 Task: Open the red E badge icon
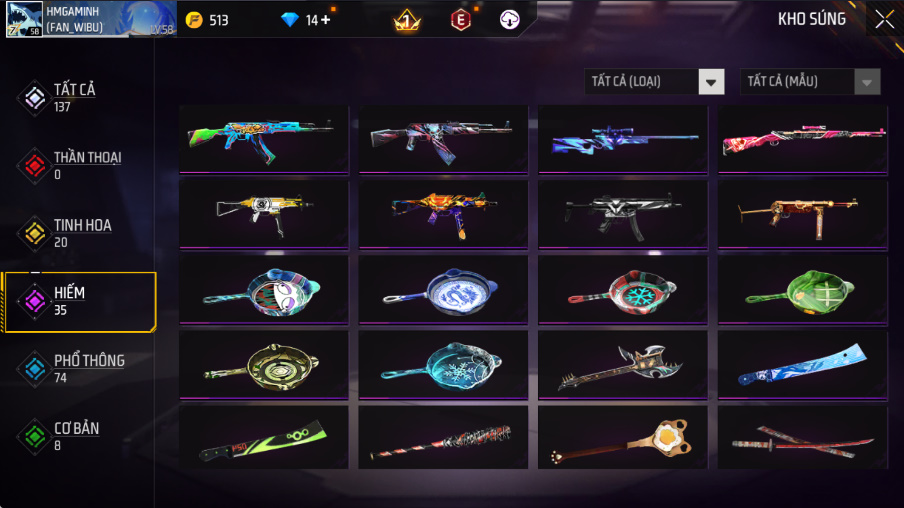pyautogui.click(x=460, y=20)
